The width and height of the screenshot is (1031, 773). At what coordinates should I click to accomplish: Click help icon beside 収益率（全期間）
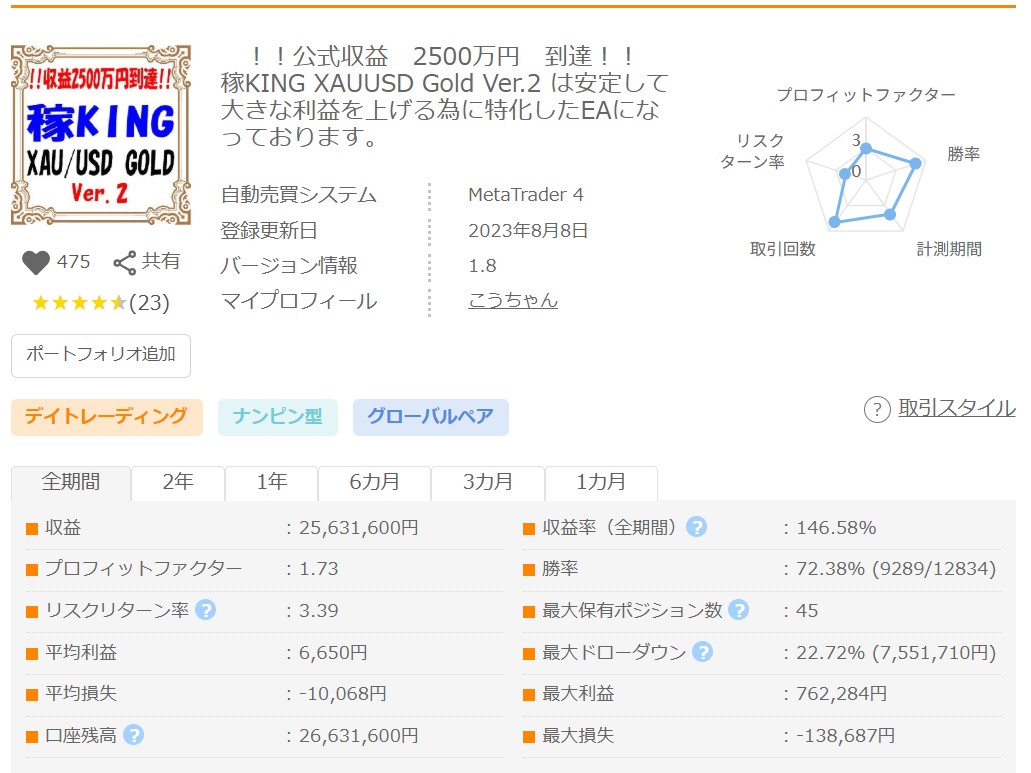[696, 527]
